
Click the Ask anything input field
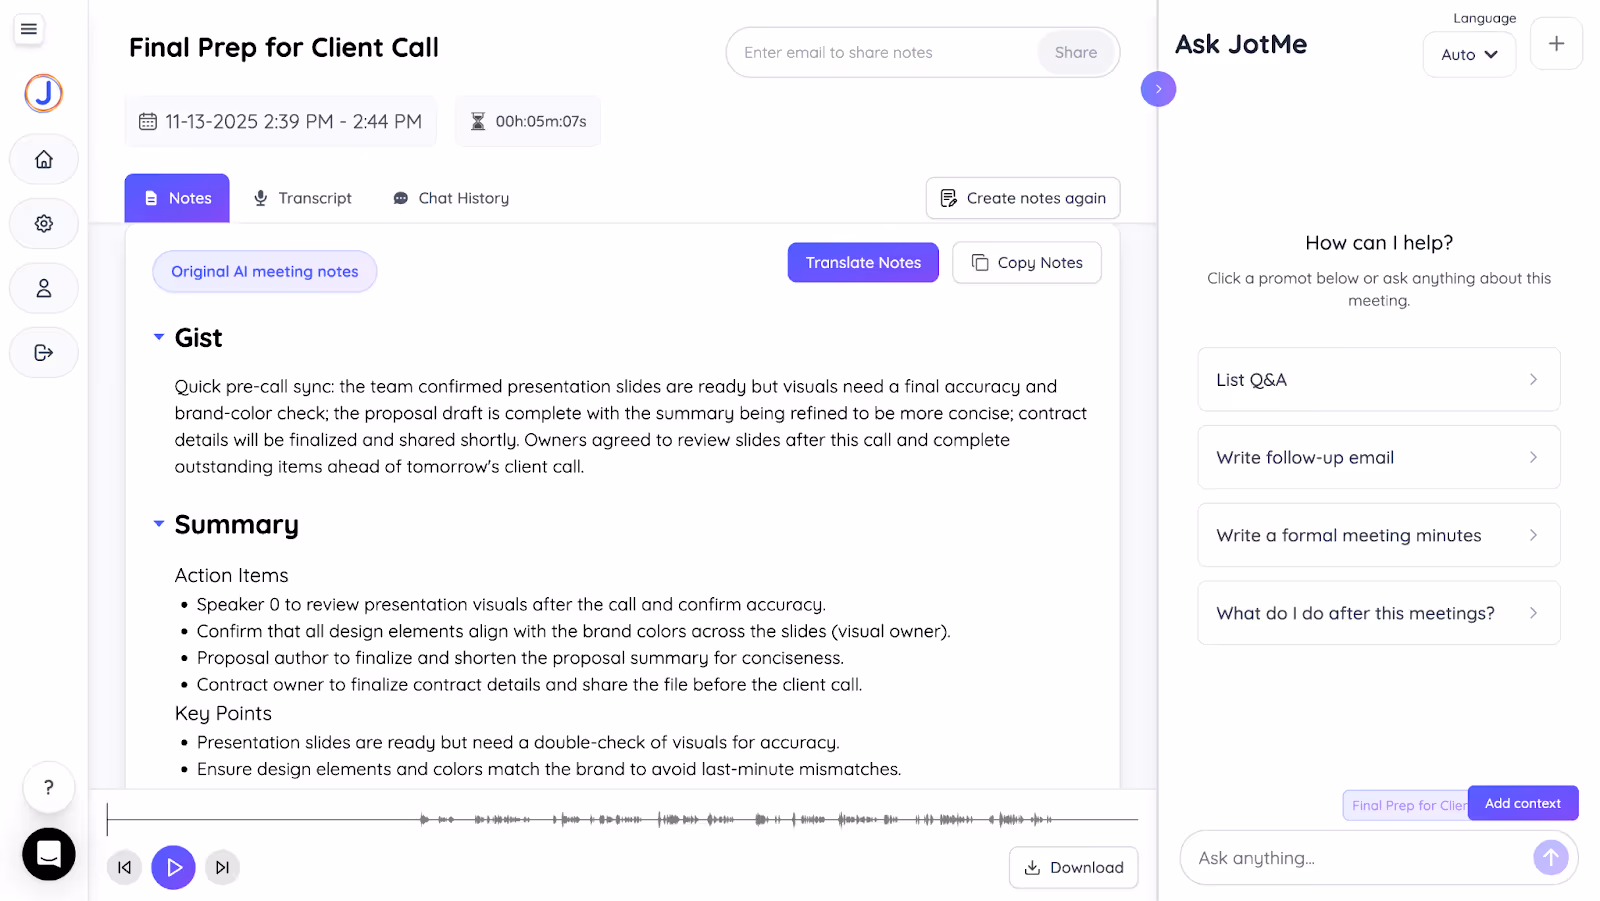tap(1350, 857)
